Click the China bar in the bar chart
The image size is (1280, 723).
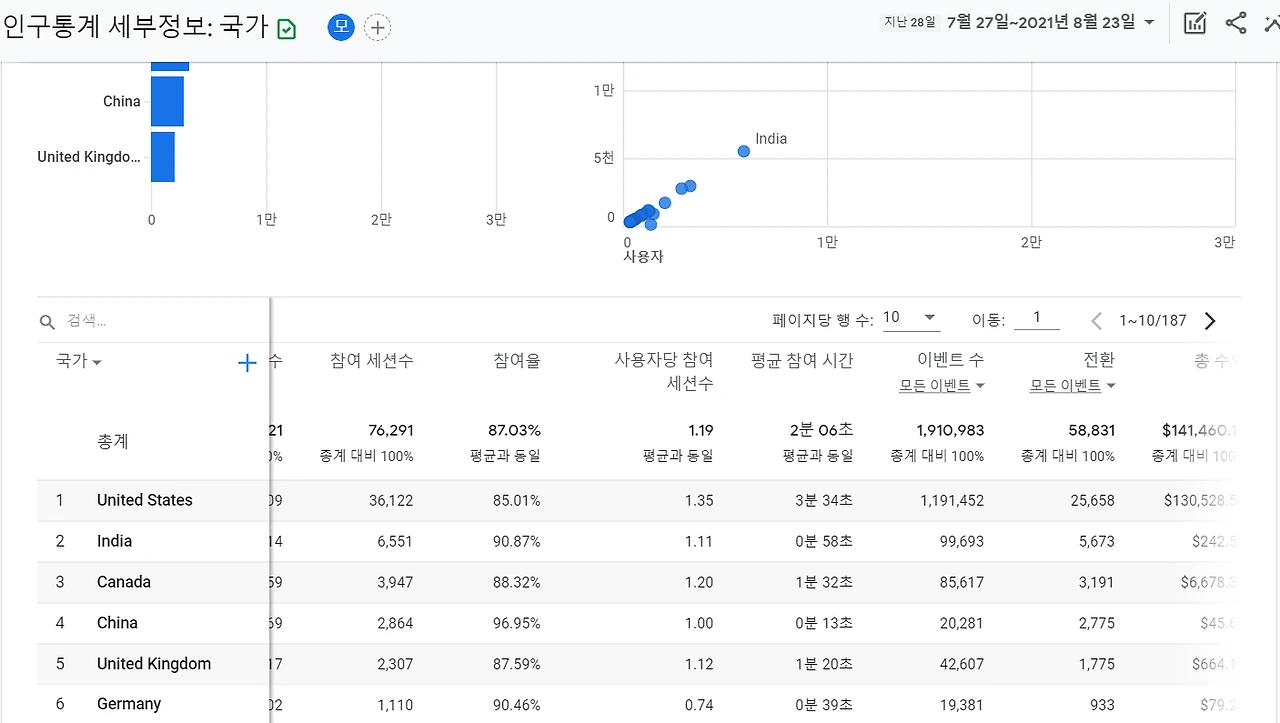coord(167,101)
